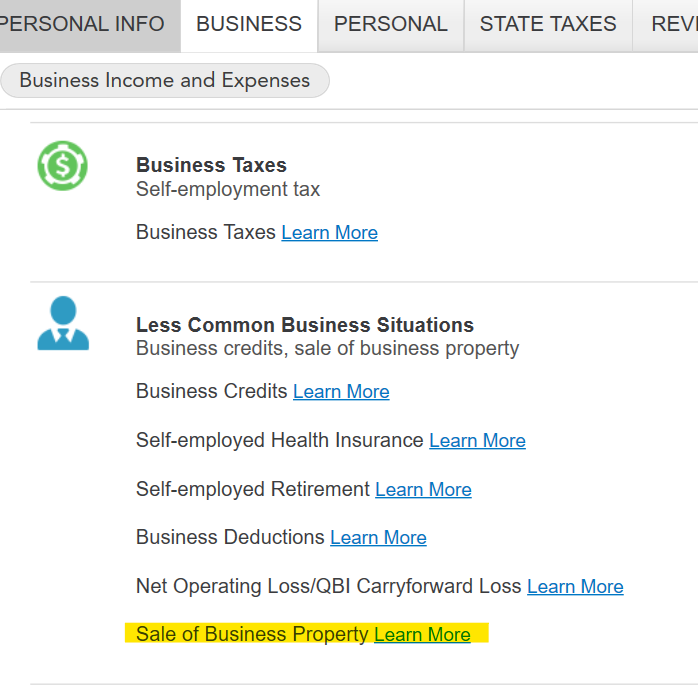
Task: Click the Sale of Business Property label
Action: click(252, 635)
